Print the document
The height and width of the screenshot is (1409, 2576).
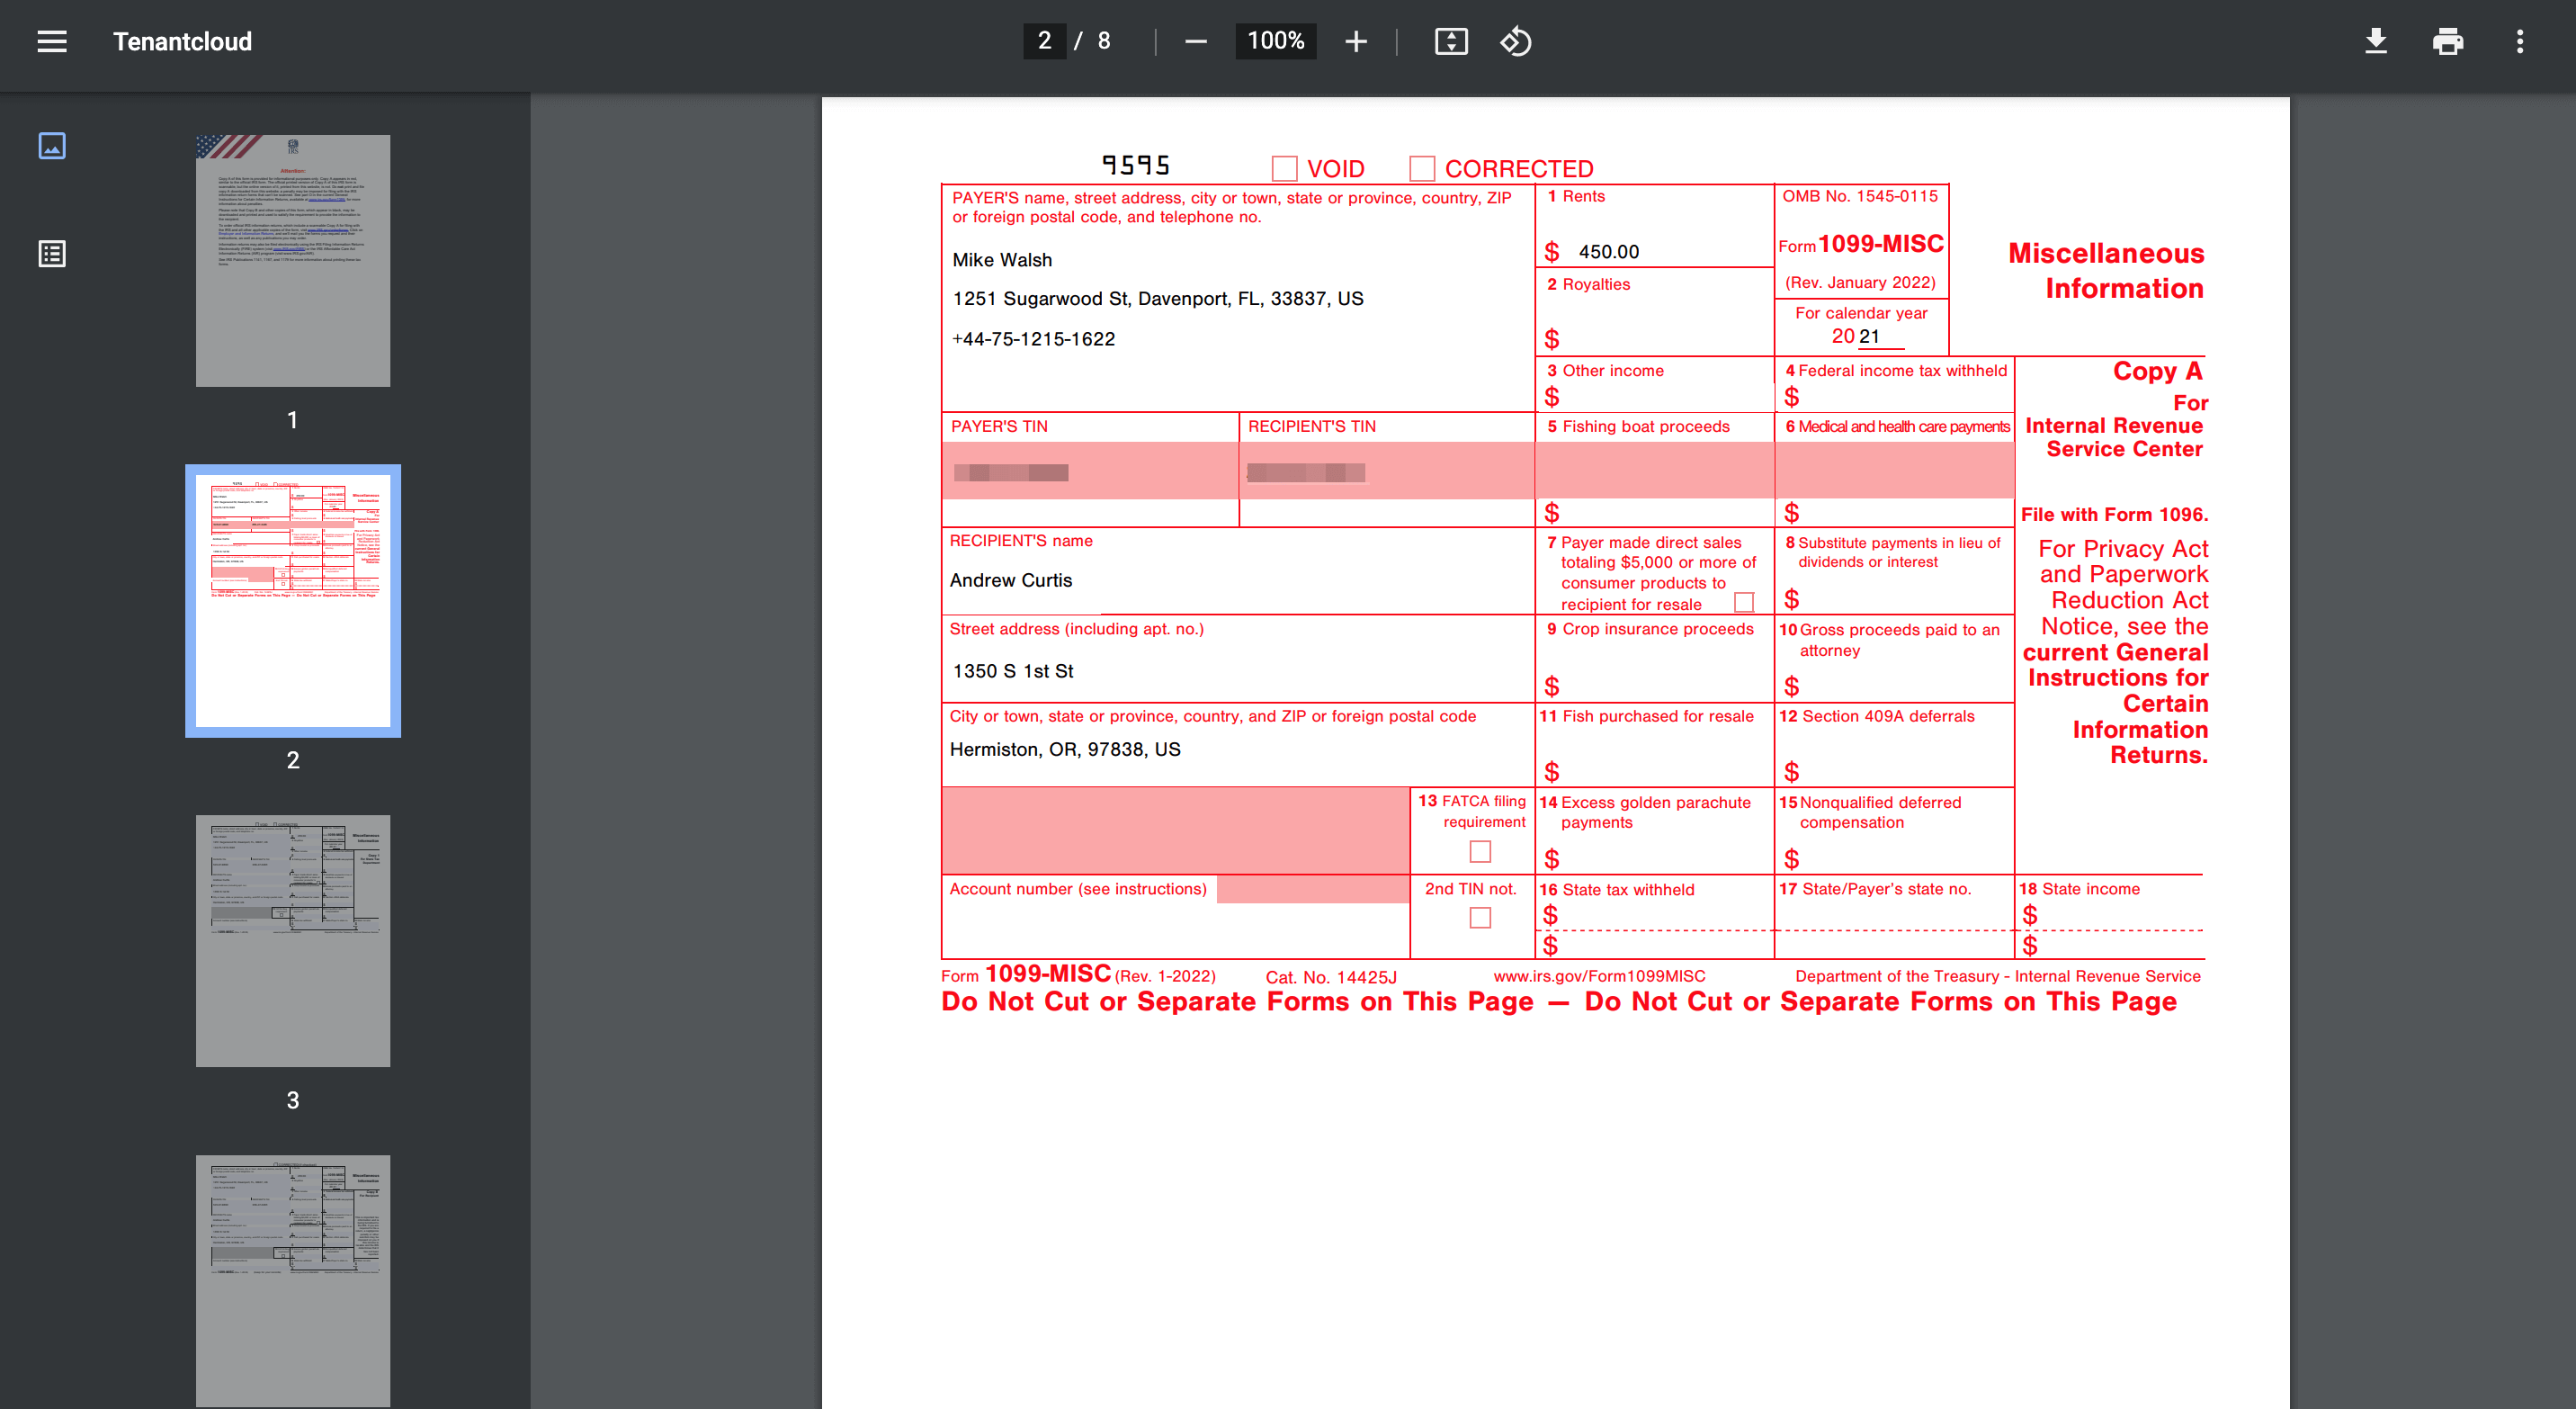tap(2447, 41)
